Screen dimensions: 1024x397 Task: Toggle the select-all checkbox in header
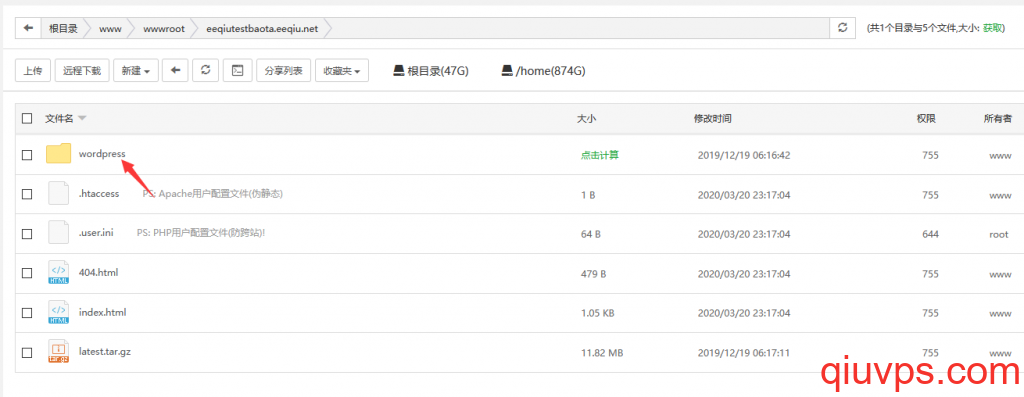(x=27, y=118)
